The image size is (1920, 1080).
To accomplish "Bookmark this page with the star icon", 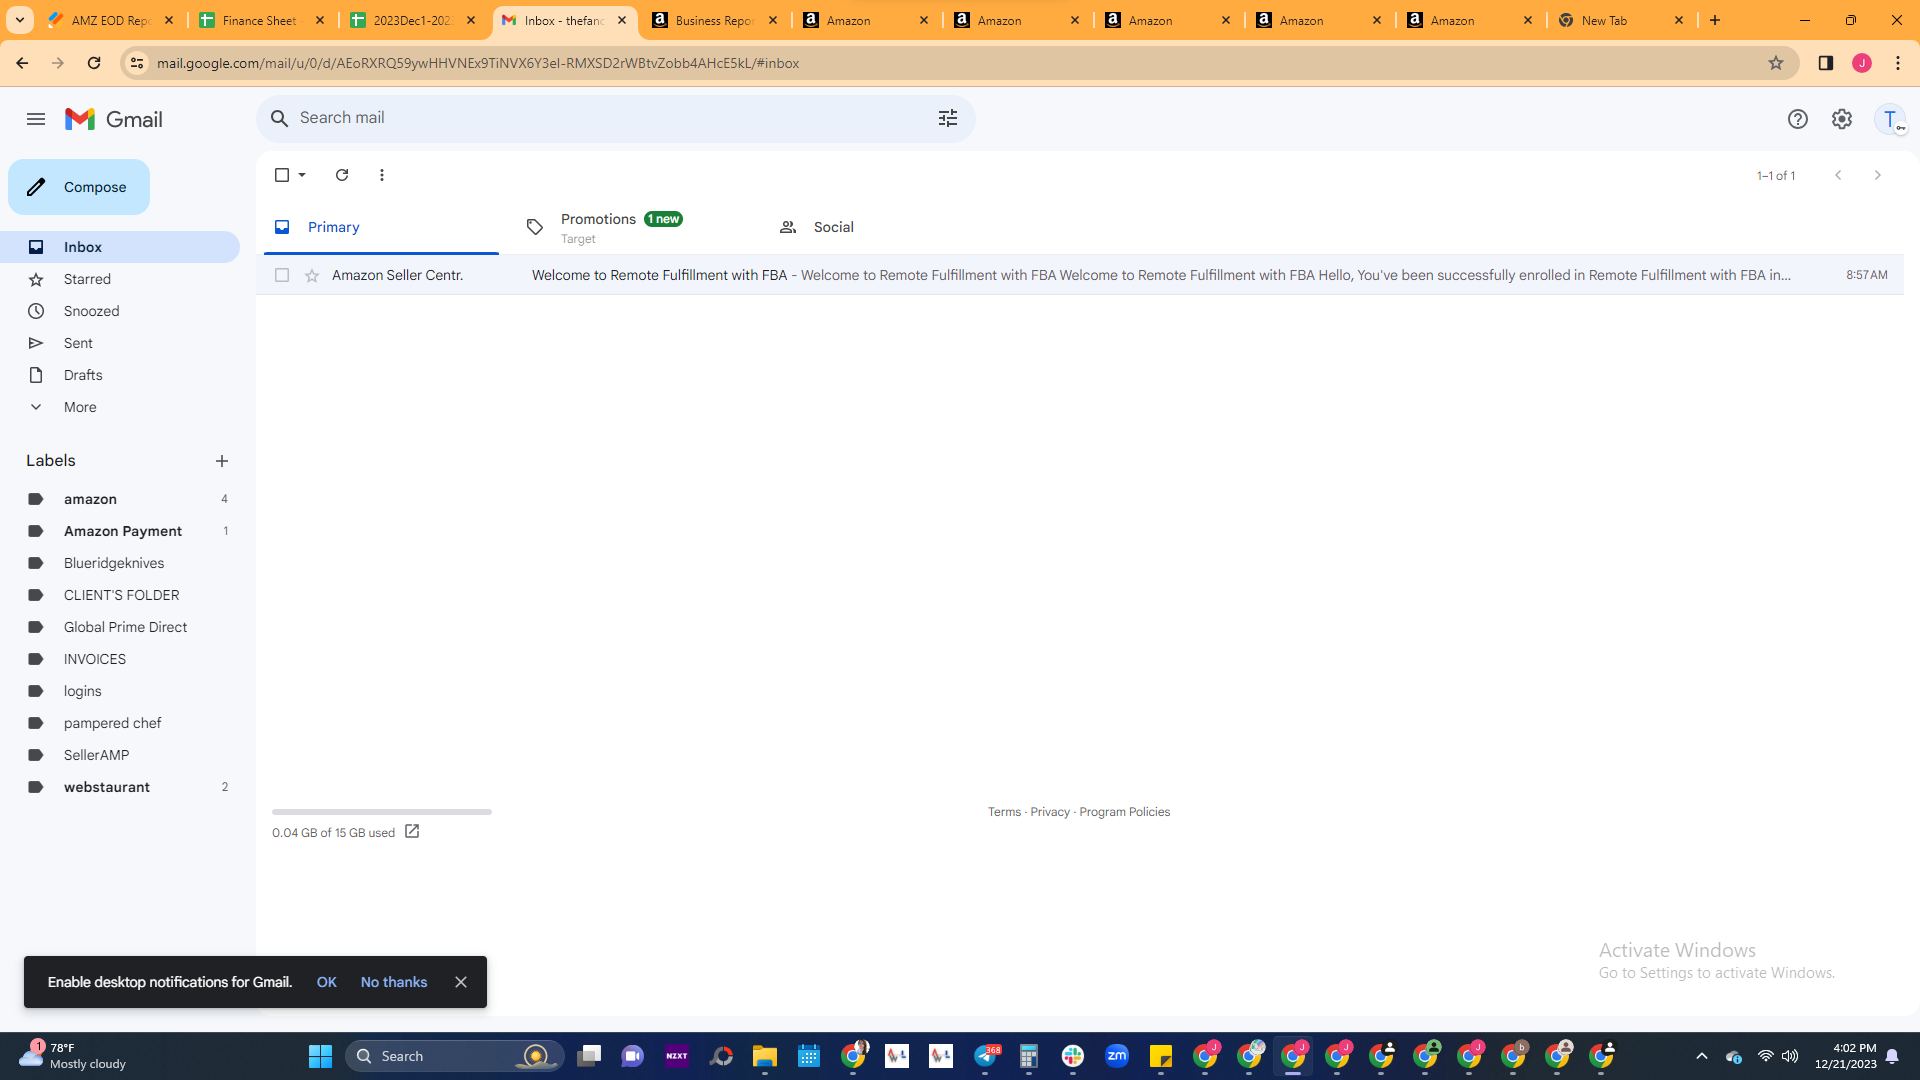I will click(x=1776, y=63).
